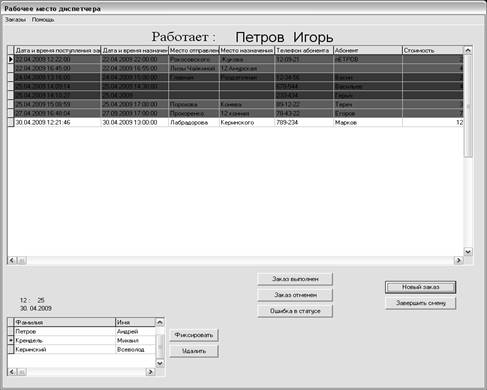Click the Удалить button
Screen dimensions: 487x390
pyautogui.click(x=194, y=351)
